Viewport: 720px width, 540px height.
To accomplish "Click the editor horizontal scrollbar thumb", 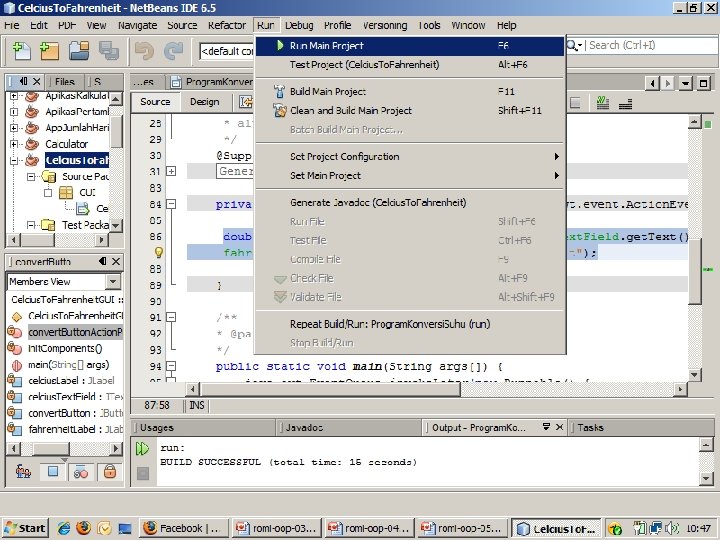I will click(330, 389).
